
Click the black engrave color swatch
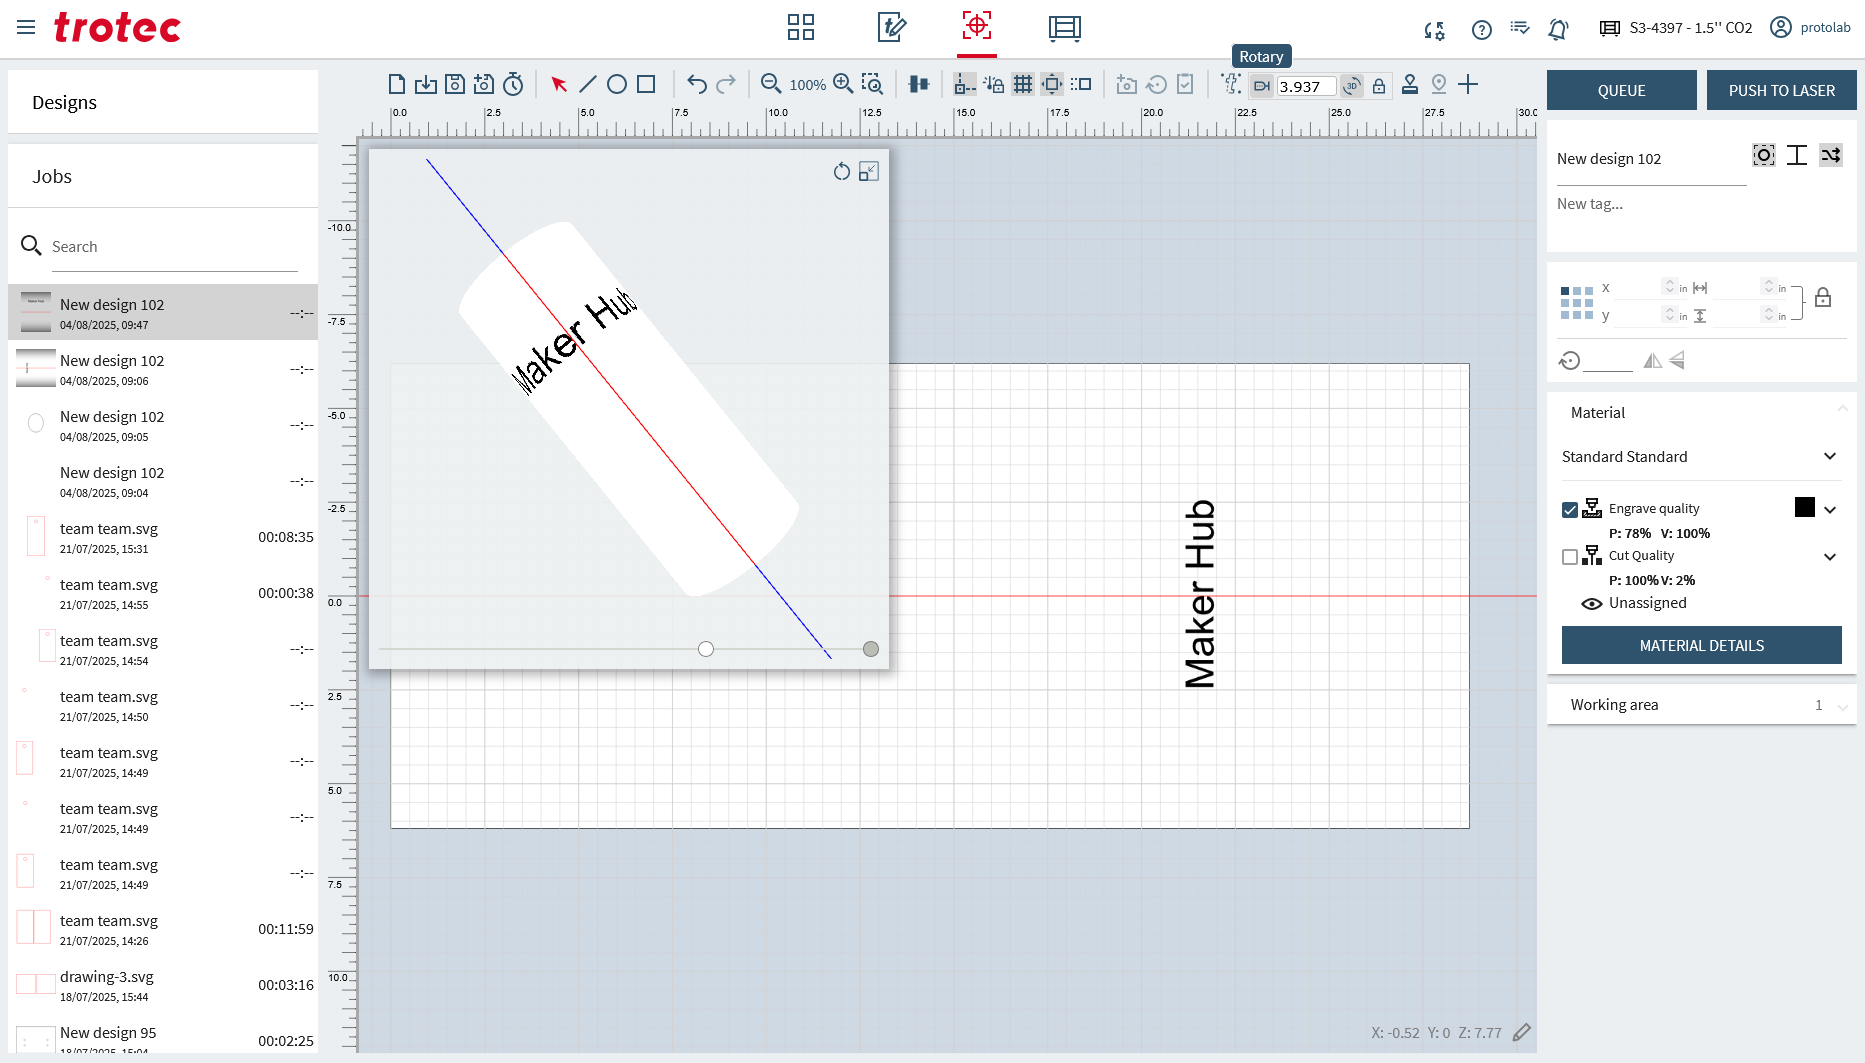pos(1804,508)
